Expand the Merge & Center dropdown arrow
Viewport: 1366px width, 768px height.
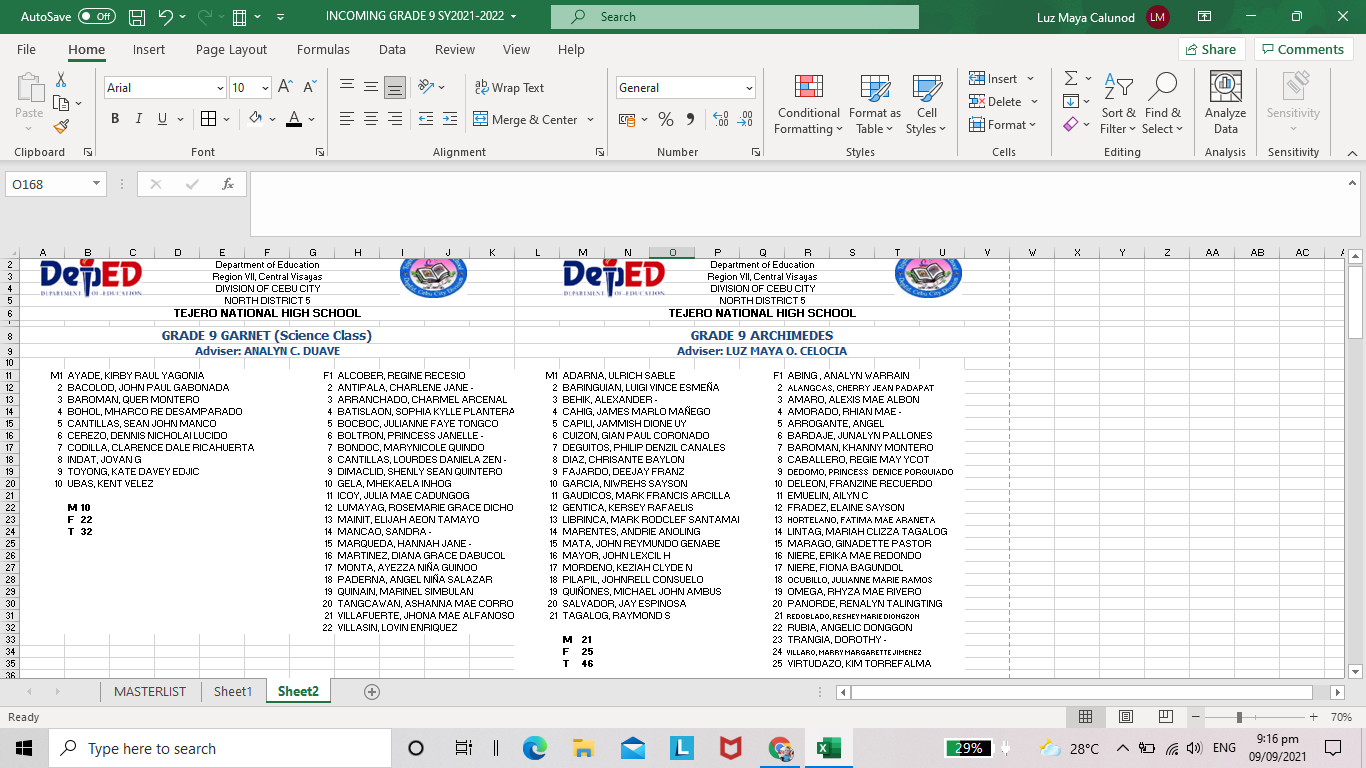point(590,120)
